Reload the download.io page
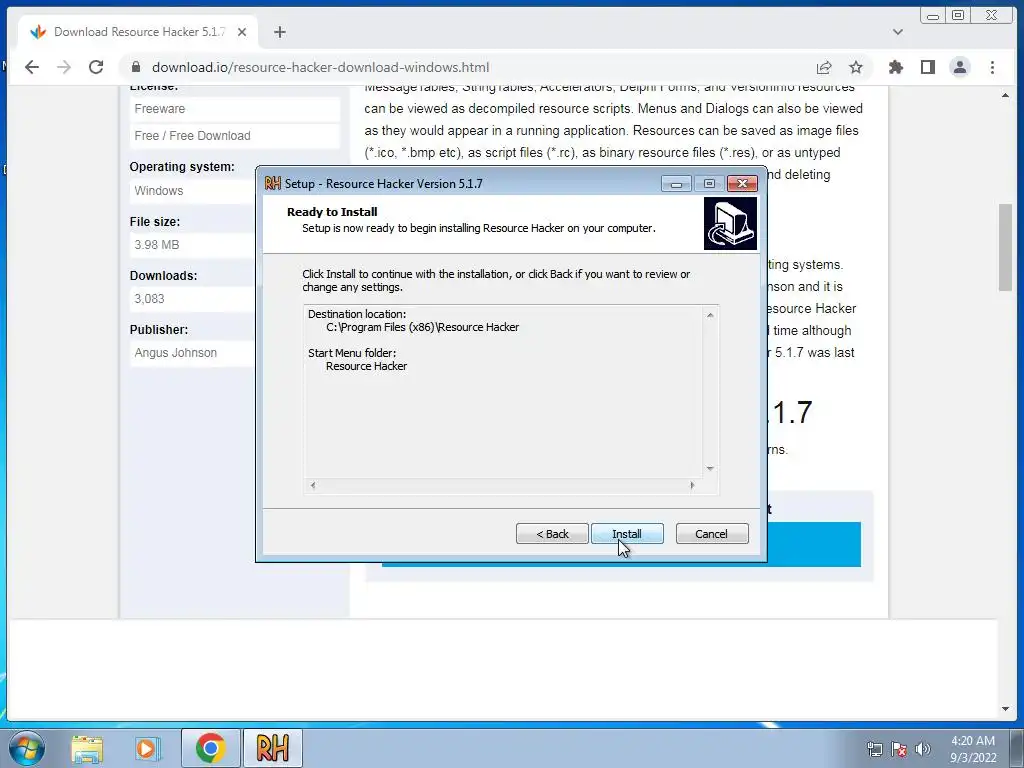The height and width of the screenshot is (768, 1024). pyautogui.click(x=96, y=67)
